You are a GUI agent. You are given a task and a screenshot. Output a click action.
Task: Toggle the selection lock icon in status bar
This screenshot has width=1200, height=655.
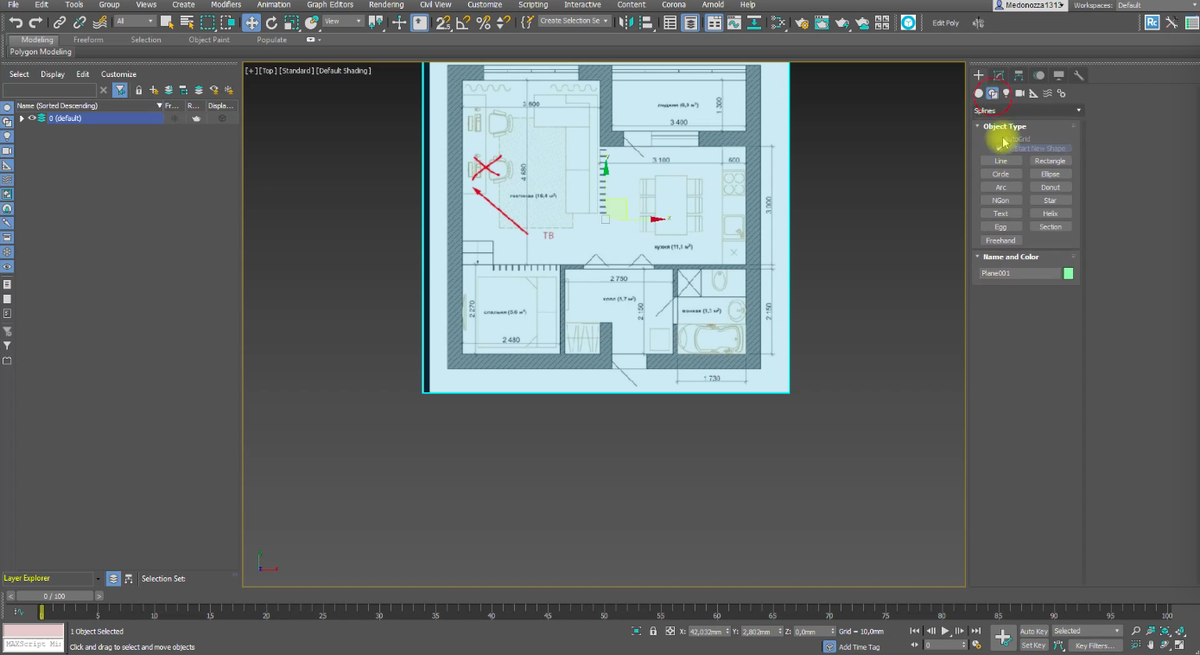pos(653,632)
